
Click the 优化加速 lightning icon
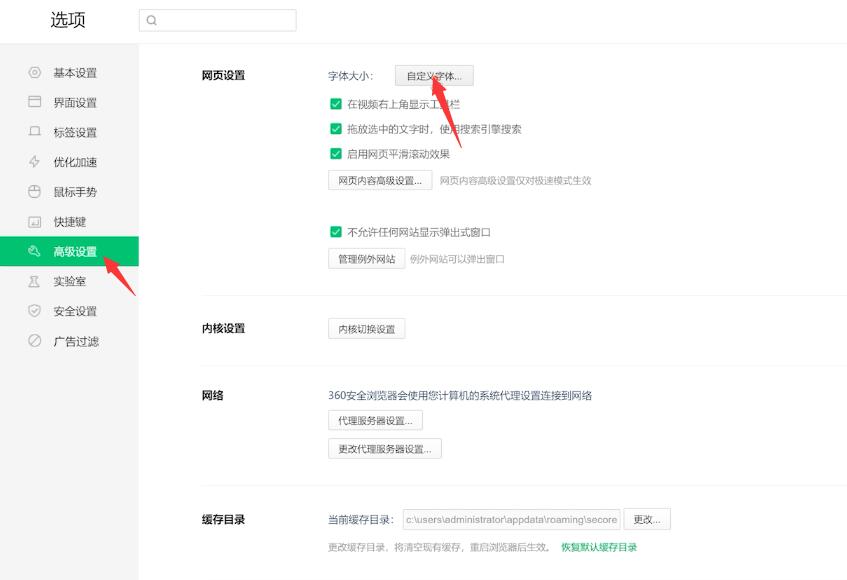(x=35, y=161)
